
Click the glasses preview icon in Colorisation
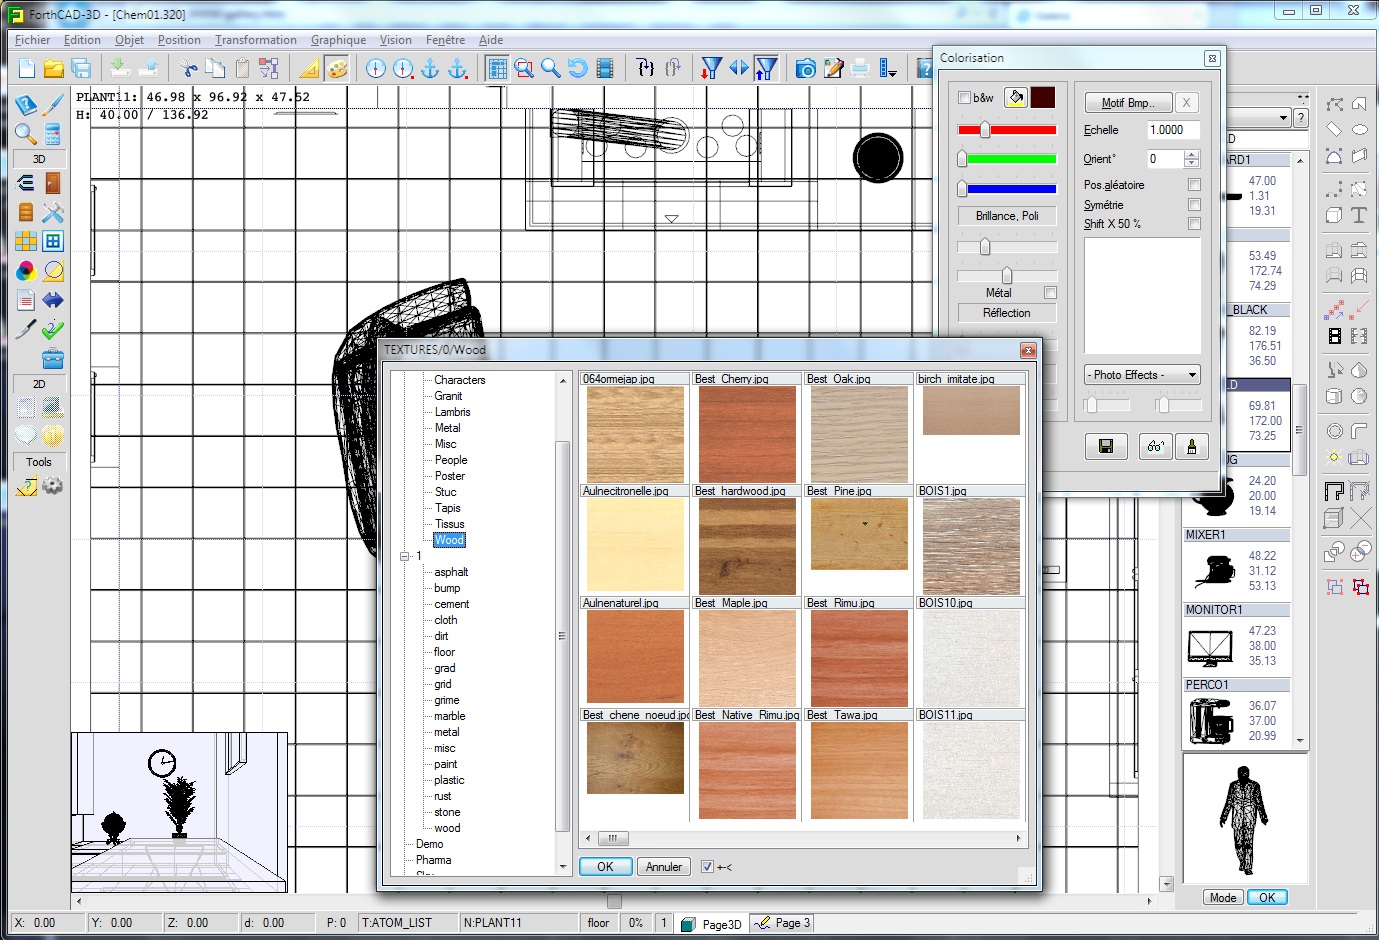click(x=1155, y=446)
